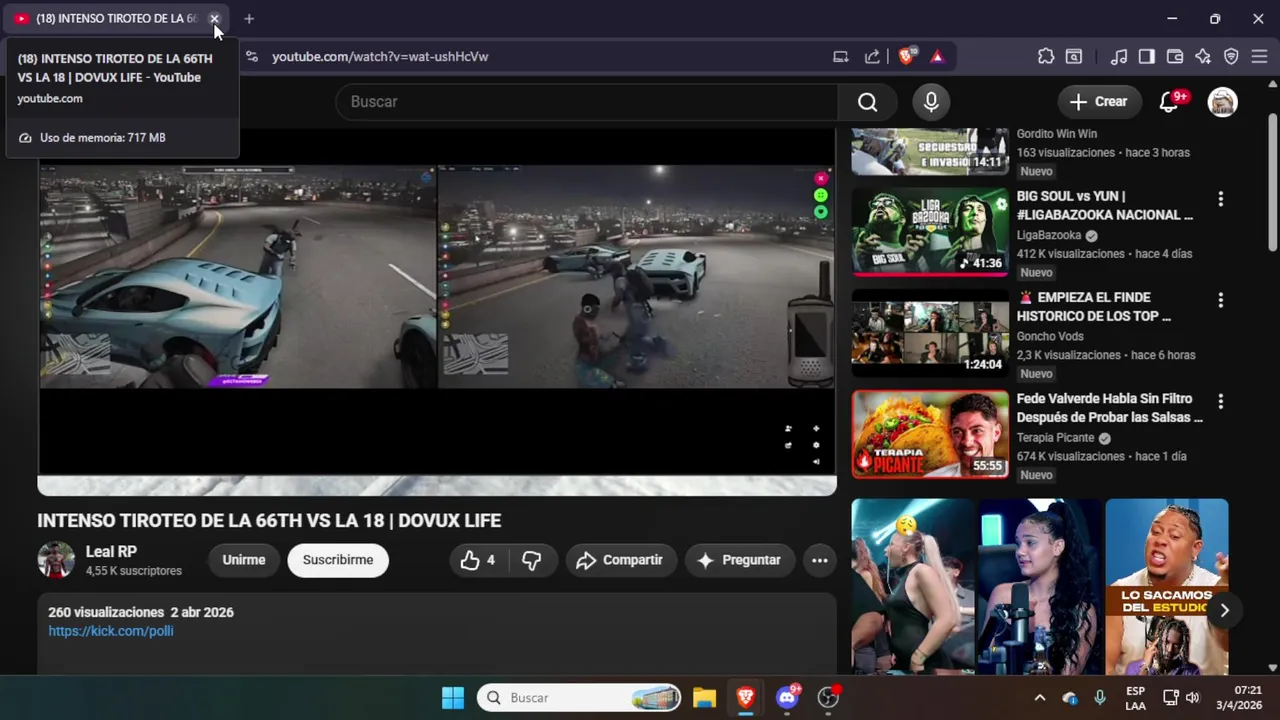
Task: Open 'Fede Valverde Habla Sin Filtro' title
Action: pyautogui.click(x=1109, y=408)
